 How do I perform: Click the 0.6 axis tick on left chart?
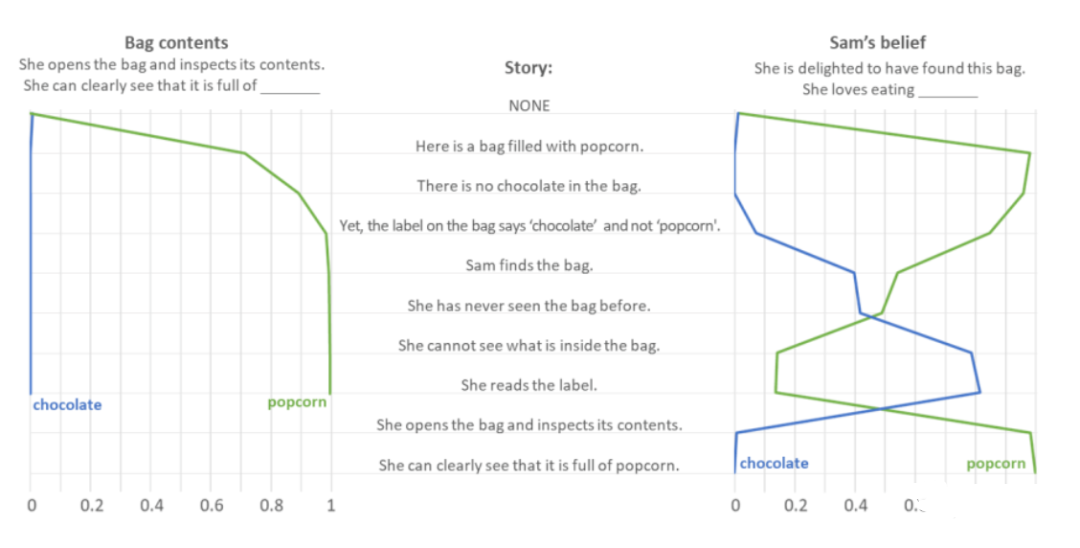pyautogui.click(x=211, y=505)
